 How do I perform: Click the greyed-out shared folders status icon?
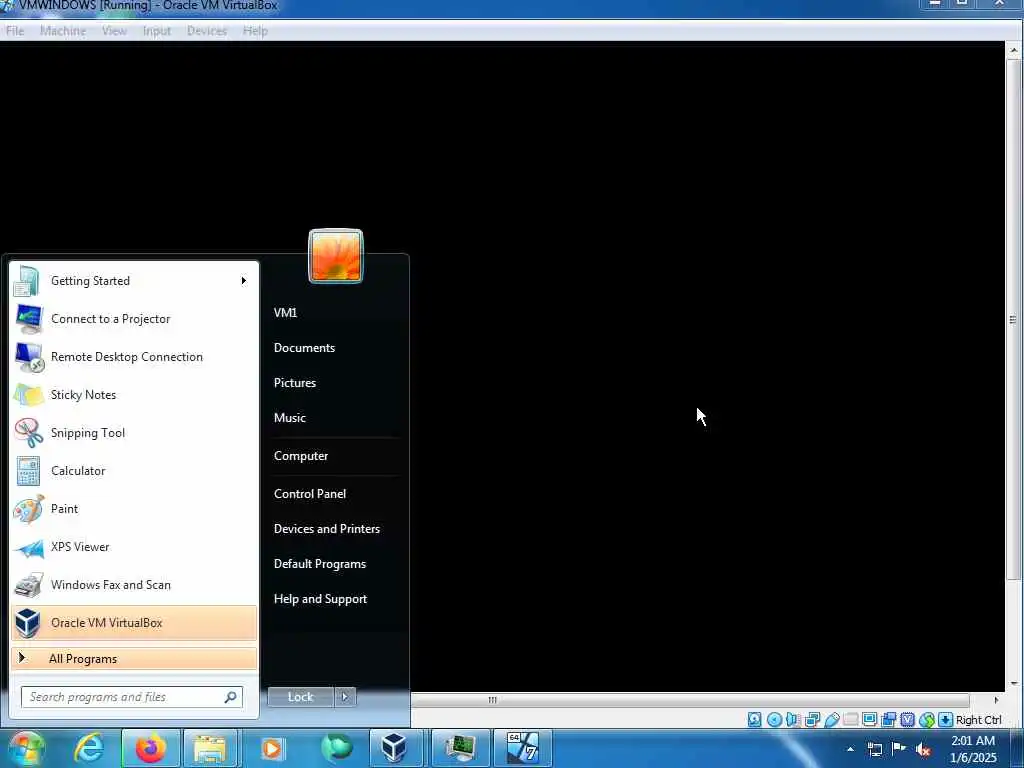coord(850,720)
